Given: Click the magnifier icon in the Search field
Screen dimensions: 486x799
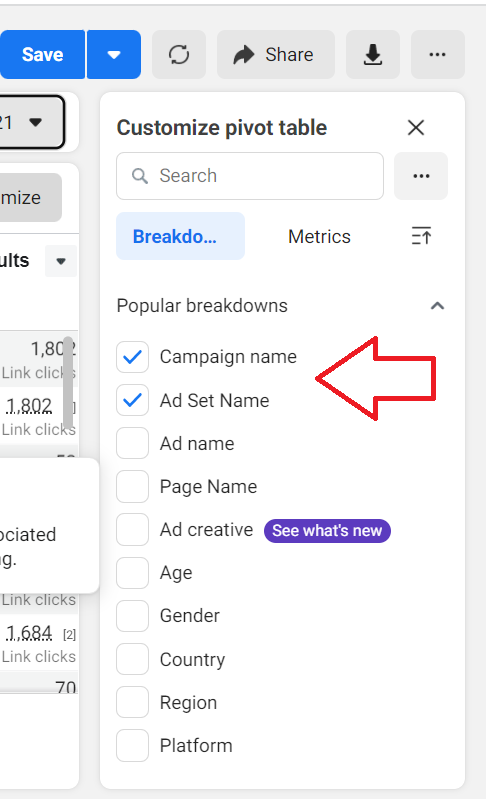Looking at the screenshot, I should click(140, 176).
